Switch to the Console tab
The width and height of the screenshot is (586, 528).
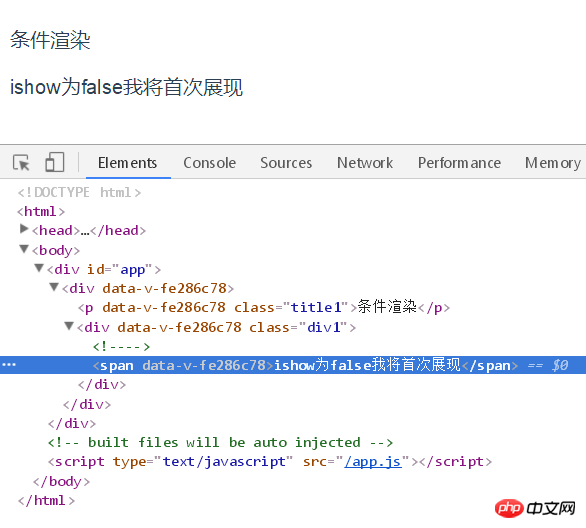tap(209, 163)
